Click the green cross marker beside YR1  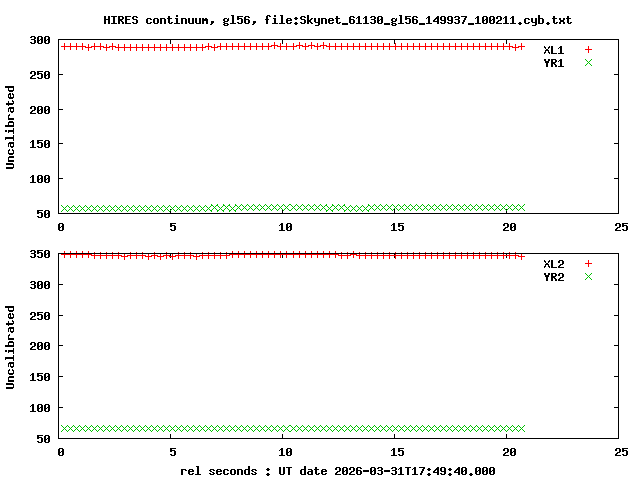click(x=588, y=62)
